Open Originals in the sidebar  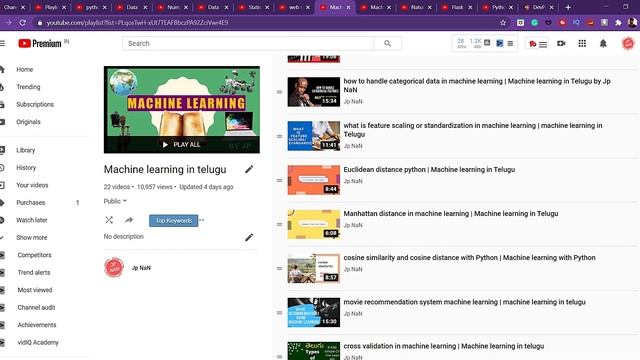(x=28, y=122)
